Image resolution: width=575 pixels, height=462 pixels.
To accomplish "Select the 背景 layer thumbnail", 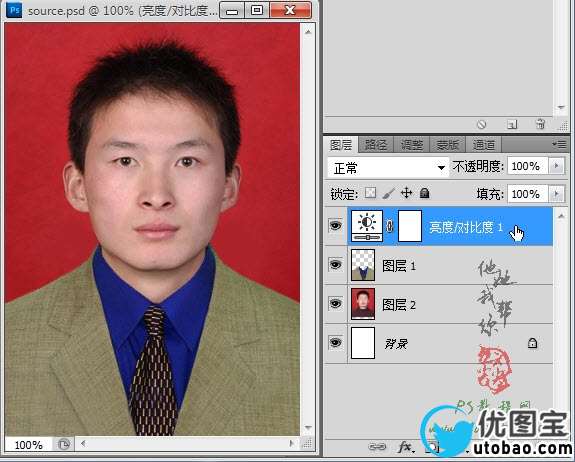I will (x=363, y=343).
